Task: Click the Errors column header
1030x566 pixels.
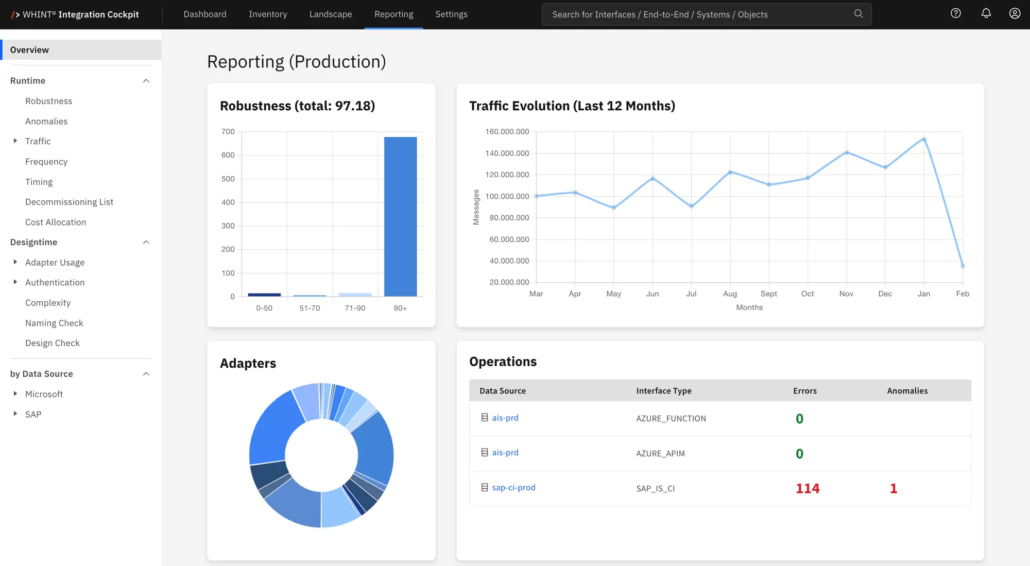Action: (x=805, y=391)
